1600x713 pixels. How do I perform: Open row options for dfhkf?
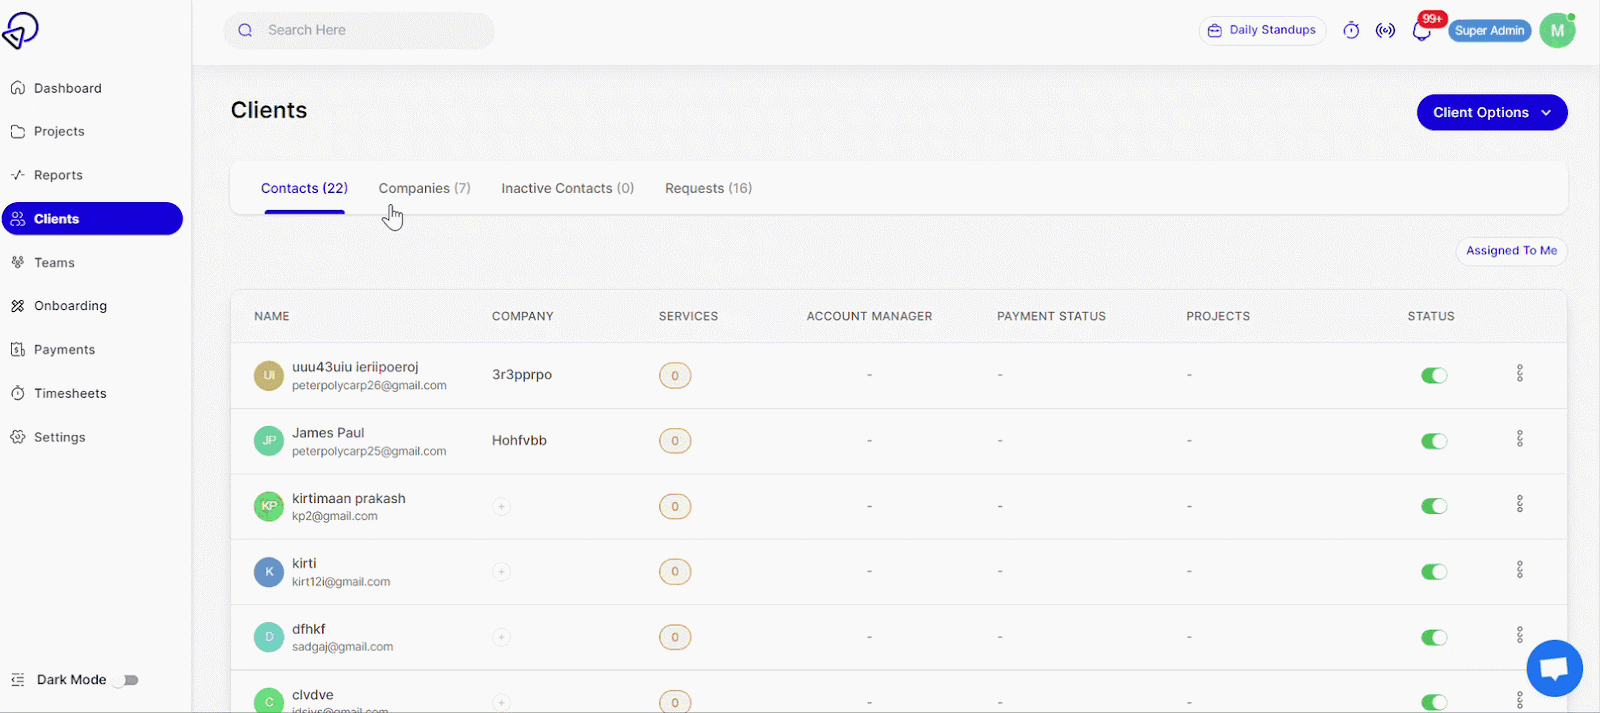(x=1519, y=635)
